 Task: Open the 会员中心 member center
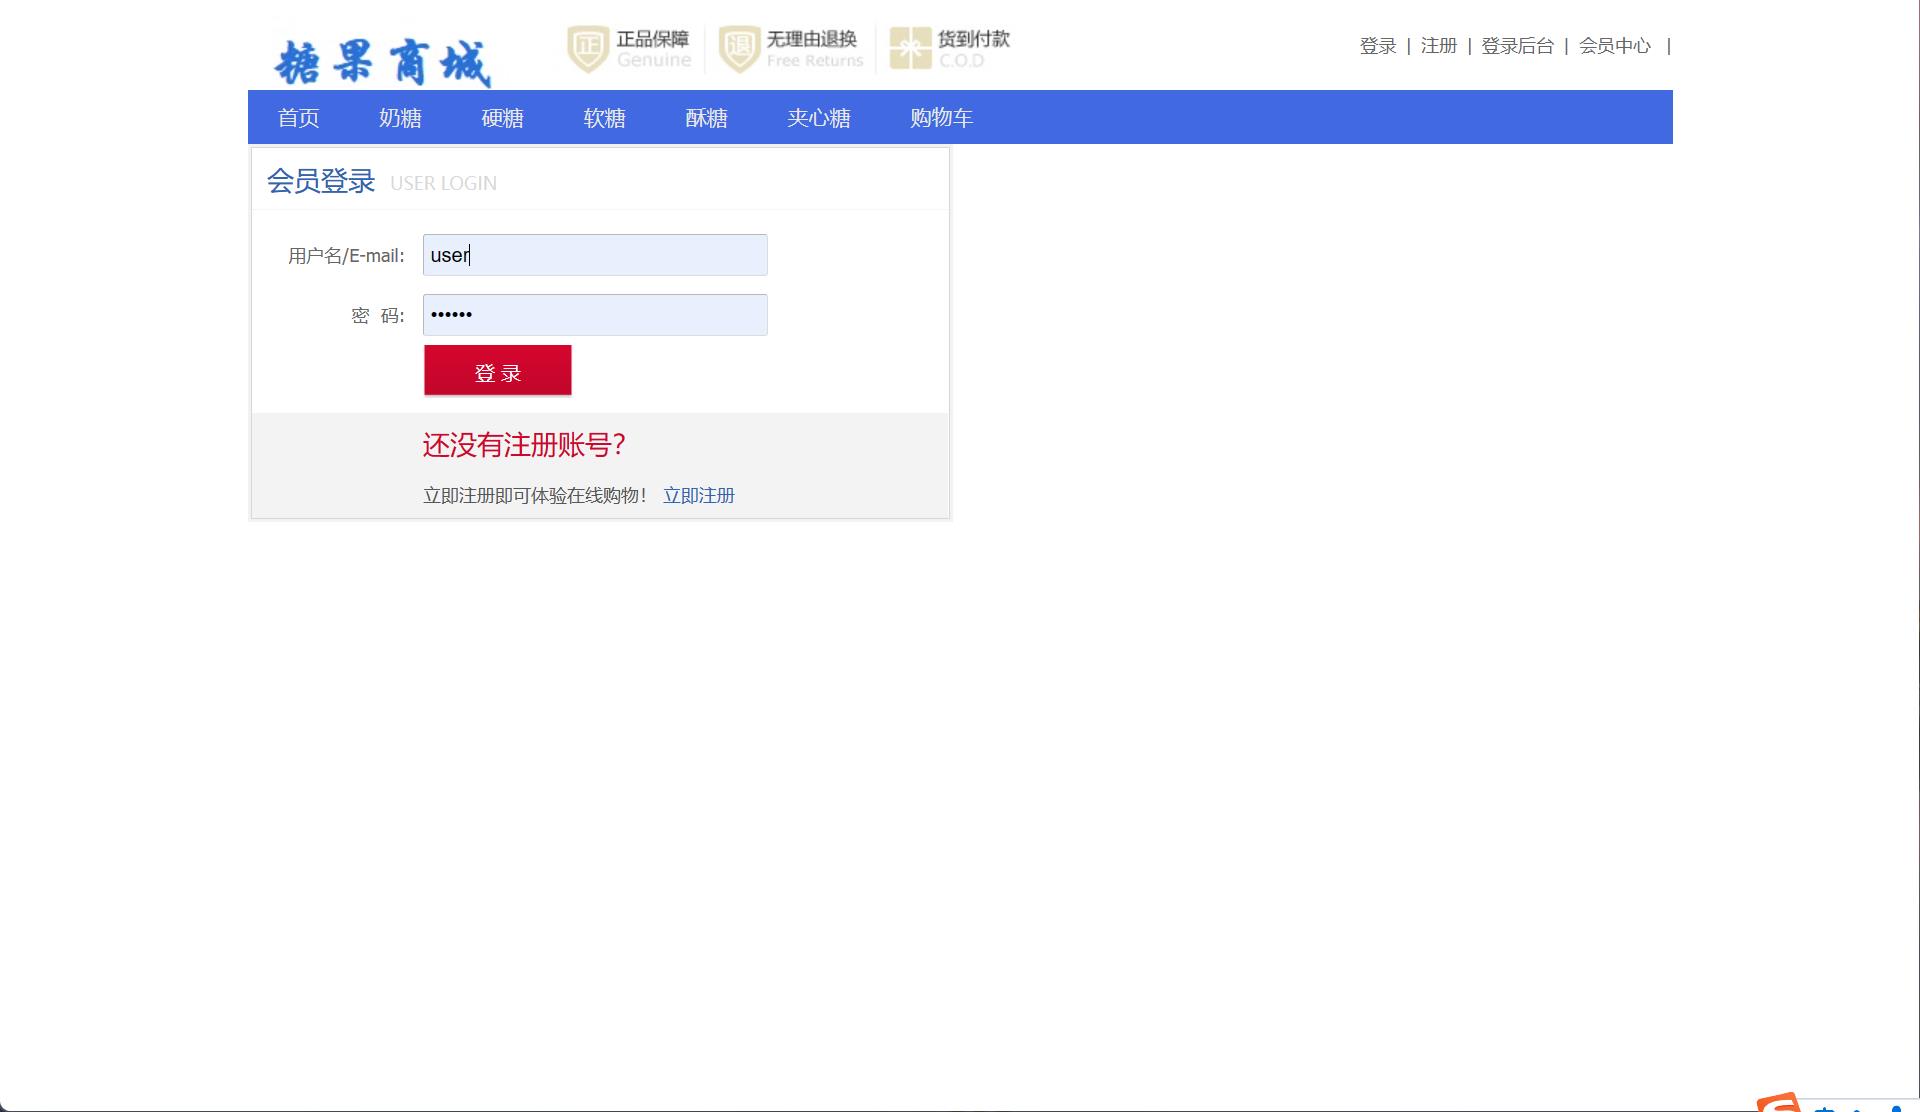[x=1614, y=46]
